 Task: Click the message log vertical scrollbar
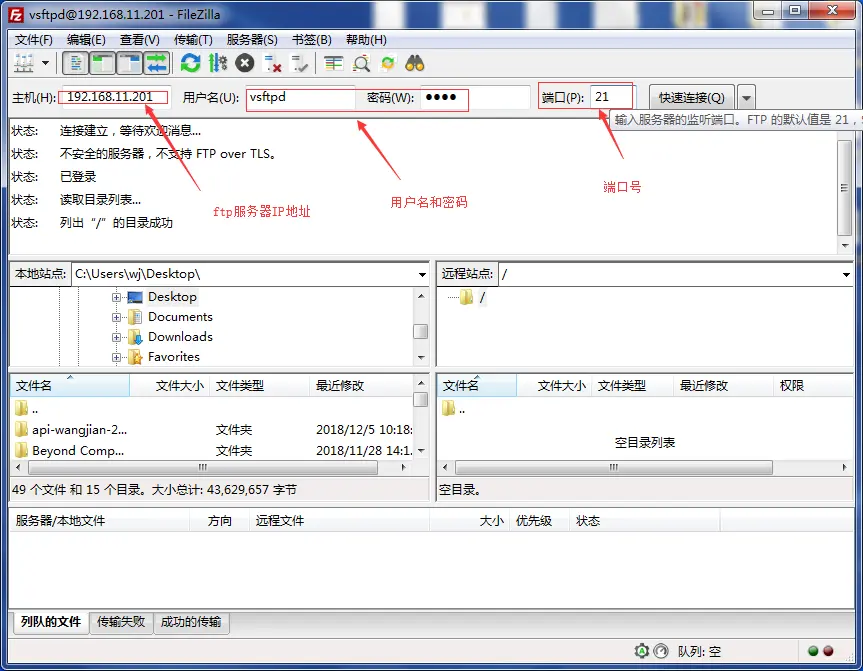[x=845, y=189]
